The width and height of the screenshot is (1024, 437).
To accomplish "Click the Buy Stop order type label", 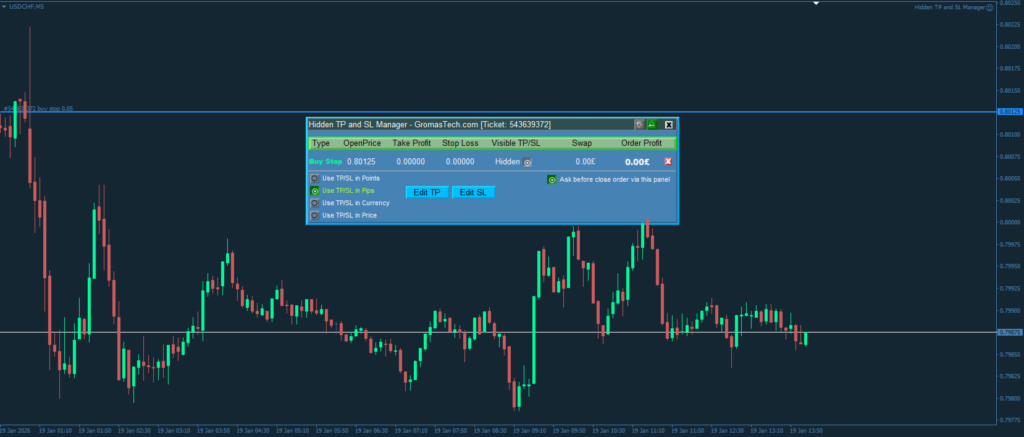I will tap(325, 161).
